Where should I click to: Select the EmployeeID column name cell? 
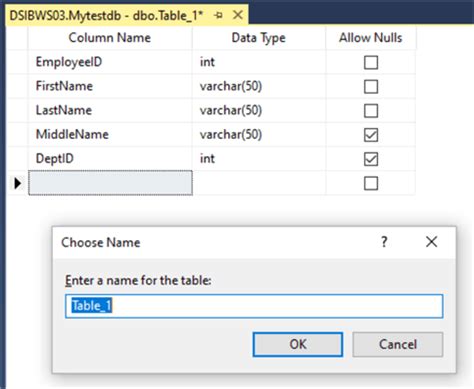[110, 62]
